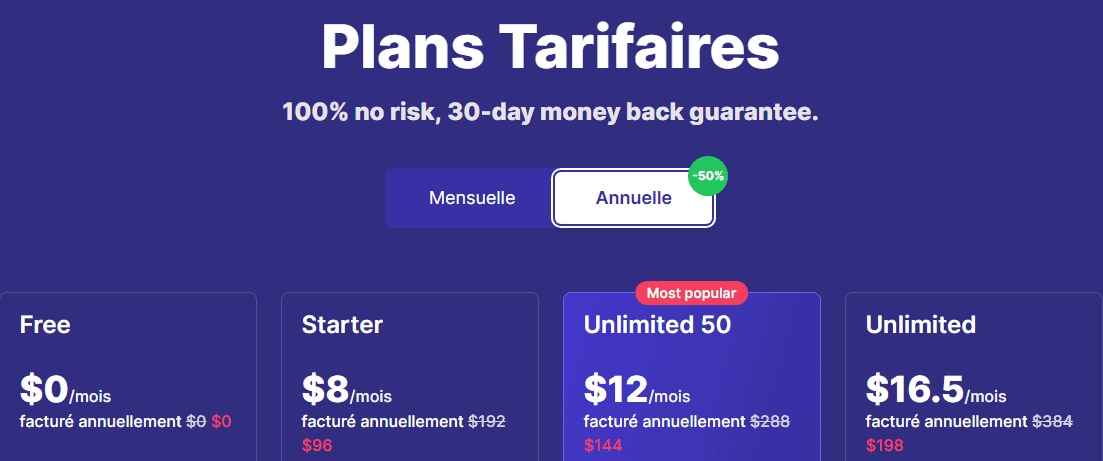Choose the Unlimited 50 plan heading
This screenshot has height=461, width=1103.
pos(657,324)
